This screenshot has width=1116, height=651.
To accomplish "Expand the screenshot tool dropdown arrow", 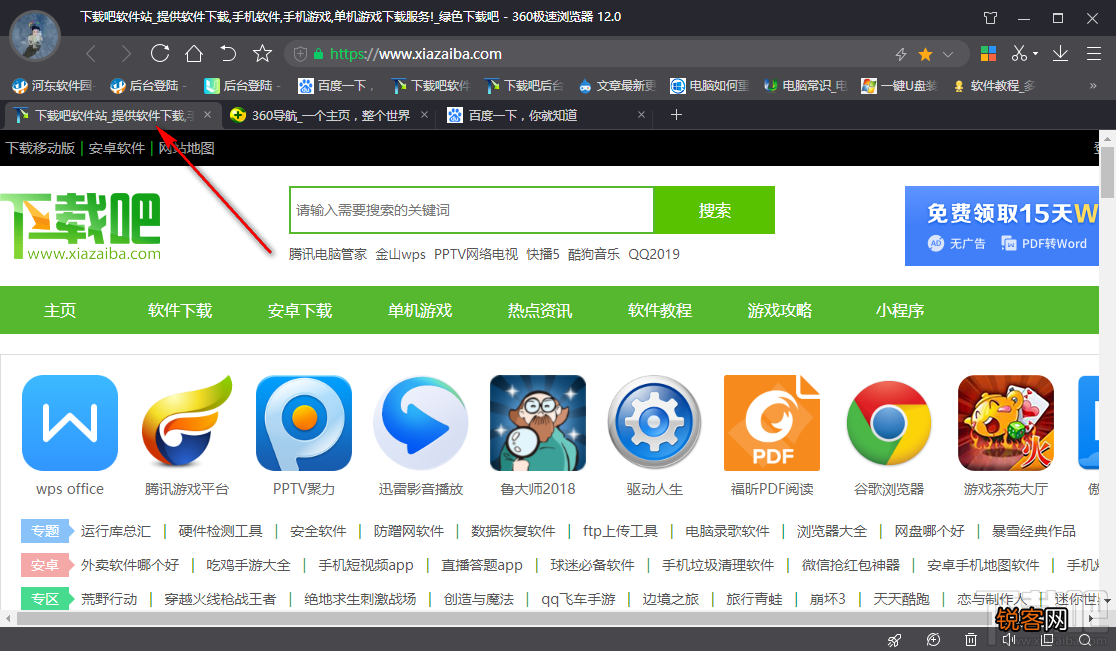I will (x=1035, y=54).
